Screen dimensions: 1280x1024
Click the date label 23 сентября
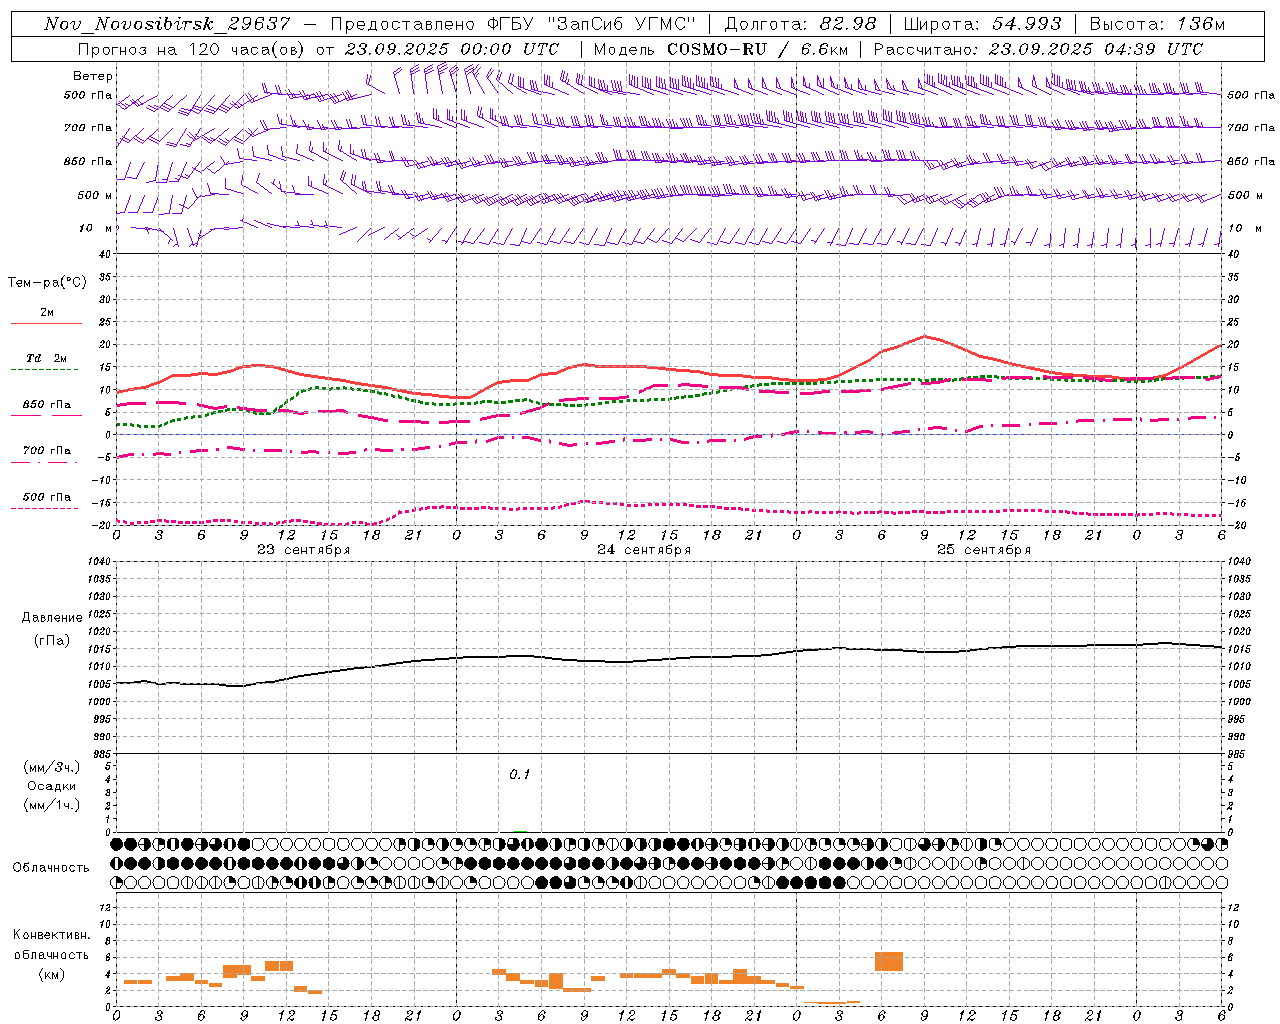303,550
